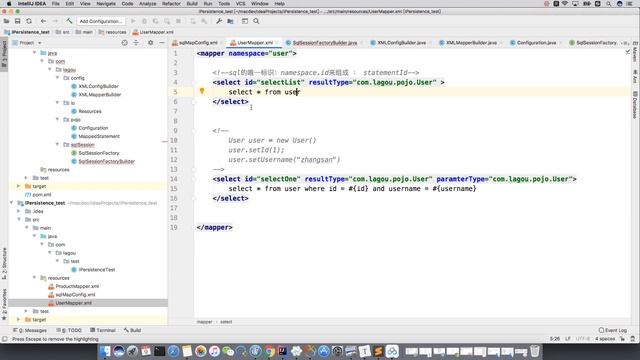This screenshot has height=360, width=640.
Task: Click the Run play icon in toolbar
Action: pyautogui.click(x=133, y=21)
